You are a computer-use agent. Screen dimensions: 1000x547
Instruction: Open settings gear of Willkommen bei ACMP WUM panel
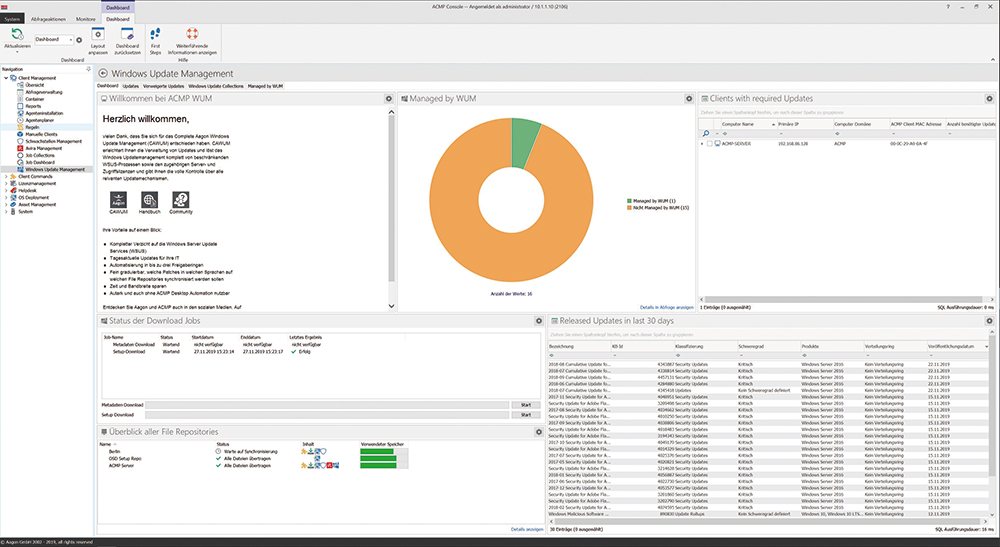click(x=388, y=99)
